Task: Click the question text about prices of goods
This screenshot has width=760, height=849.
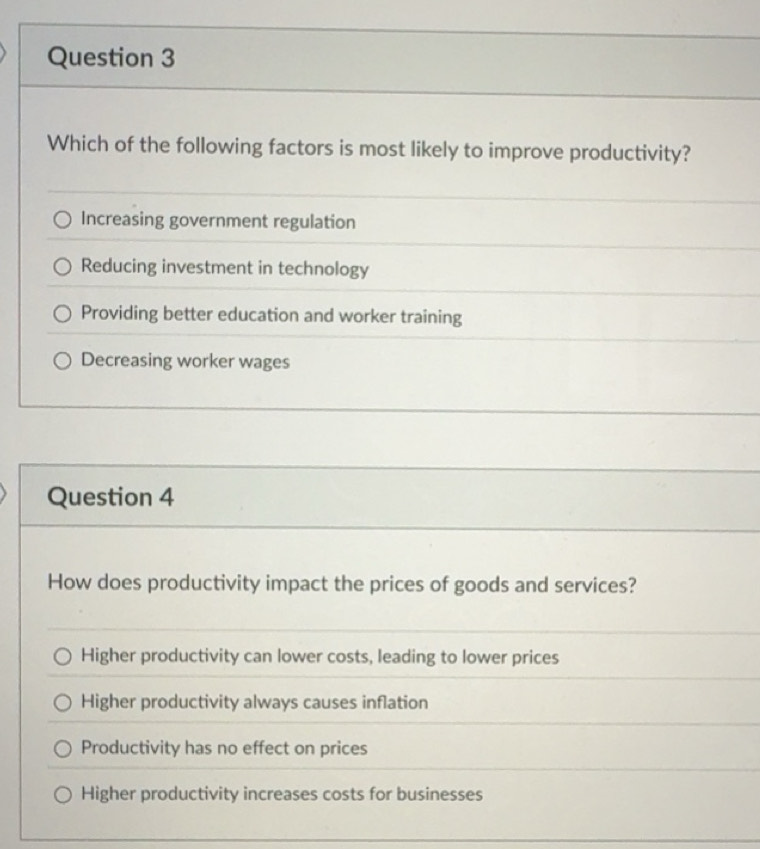Action: 341,585
